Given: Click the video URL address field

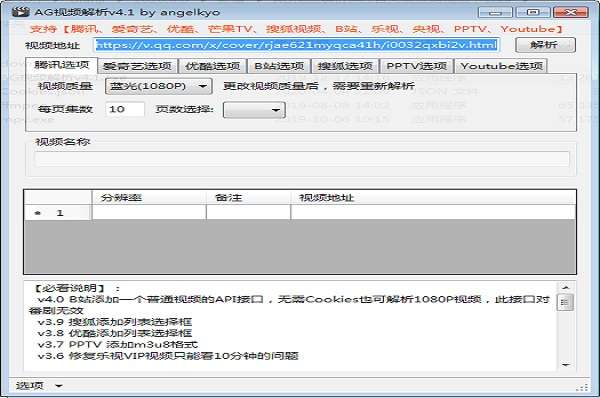Looking at the screenshot, I should [x=297, y=45].
